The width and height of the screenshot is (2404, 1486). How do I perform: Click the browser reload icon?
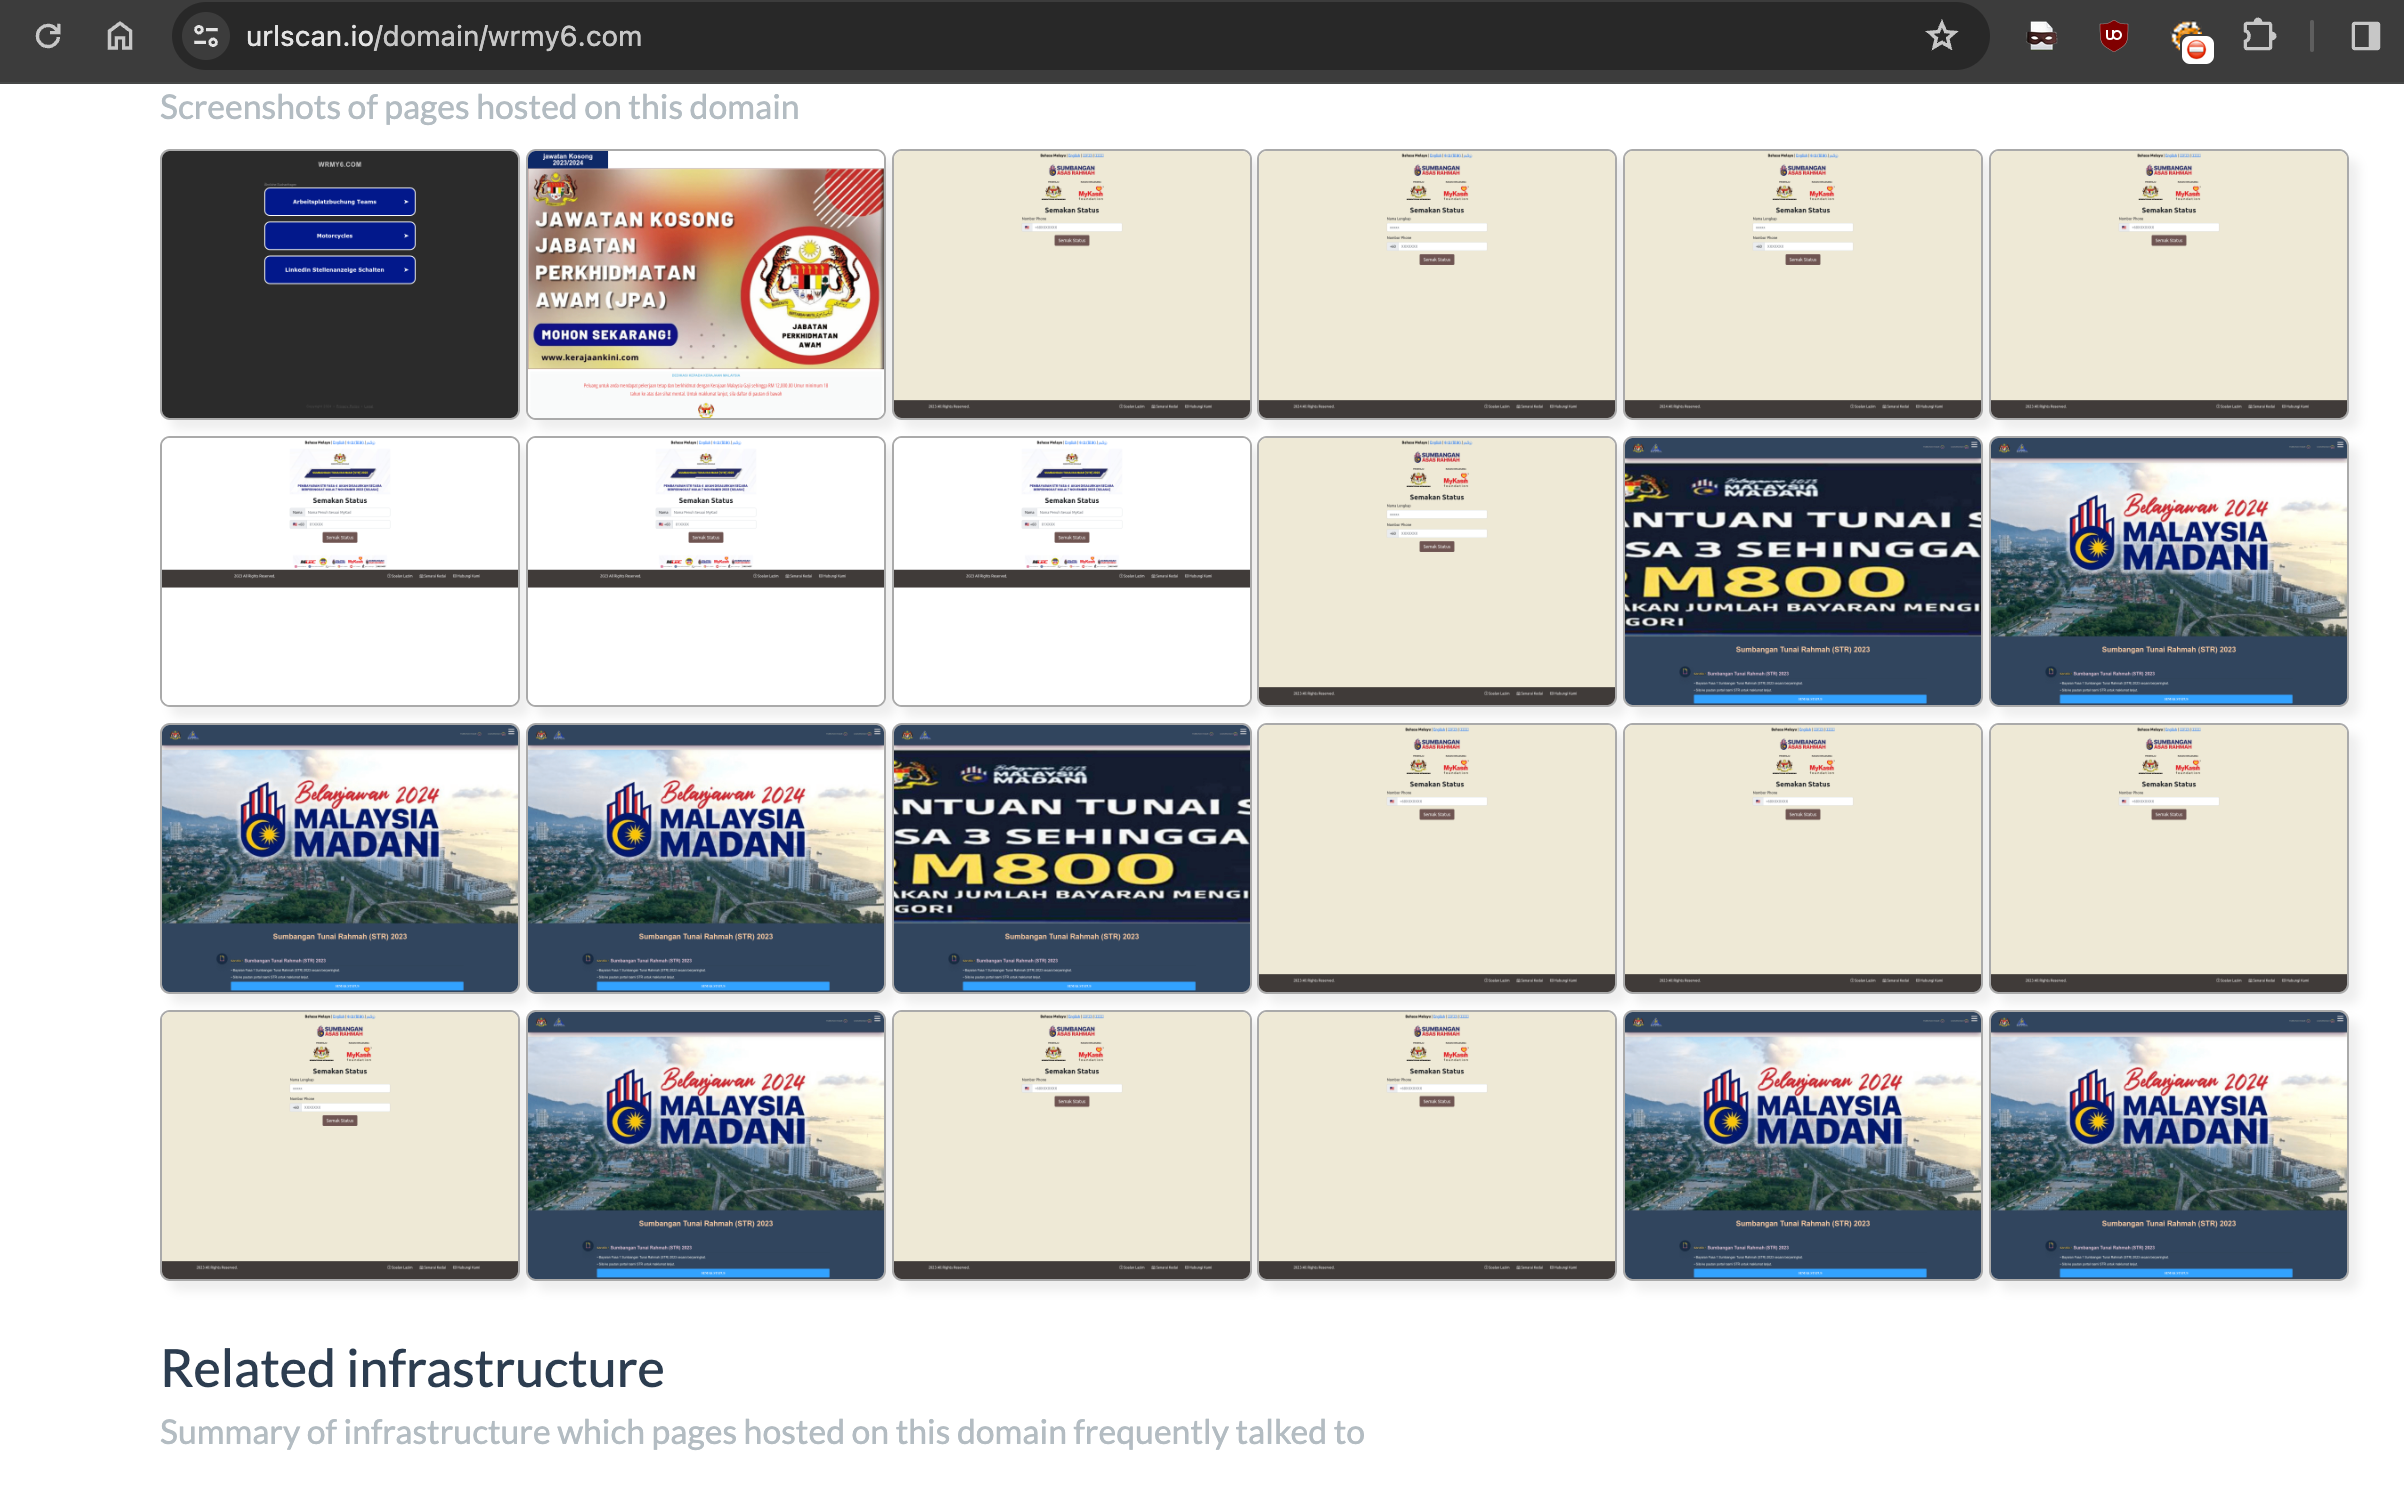(48, 37)
